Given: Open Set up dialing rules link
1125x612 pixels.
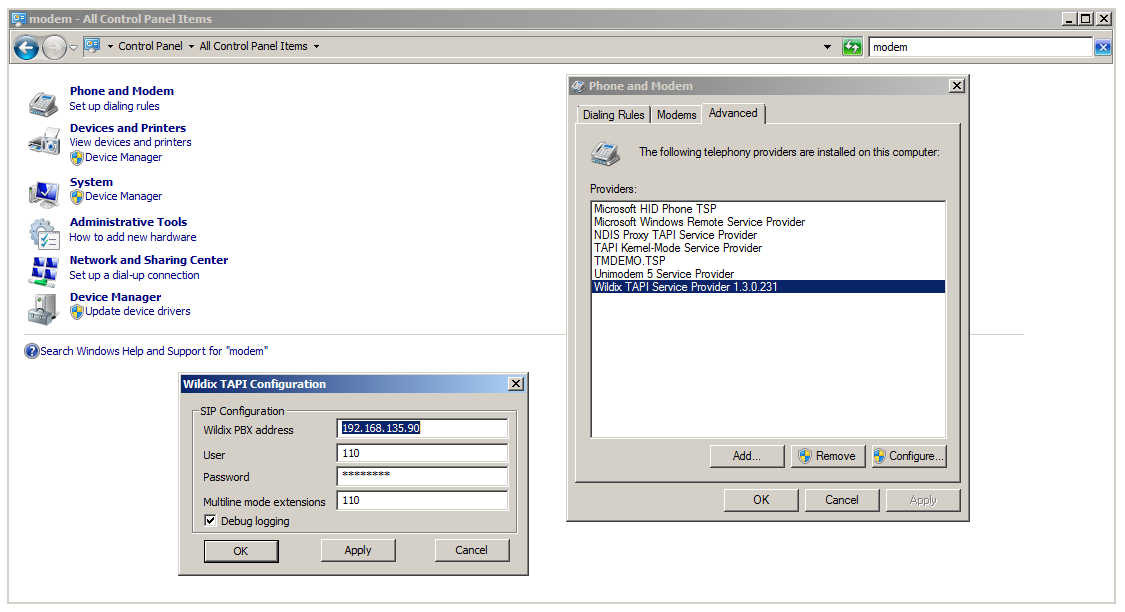Looking at the screenshot, I should click(114, 106).
